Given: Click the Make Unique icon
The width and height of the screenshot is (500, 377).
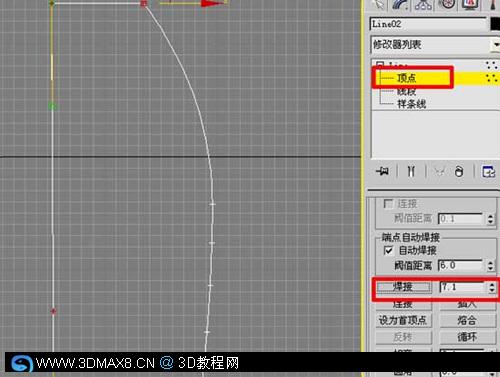Looking at the screenshot, I should pyautogui.click(x=440, y=171).
